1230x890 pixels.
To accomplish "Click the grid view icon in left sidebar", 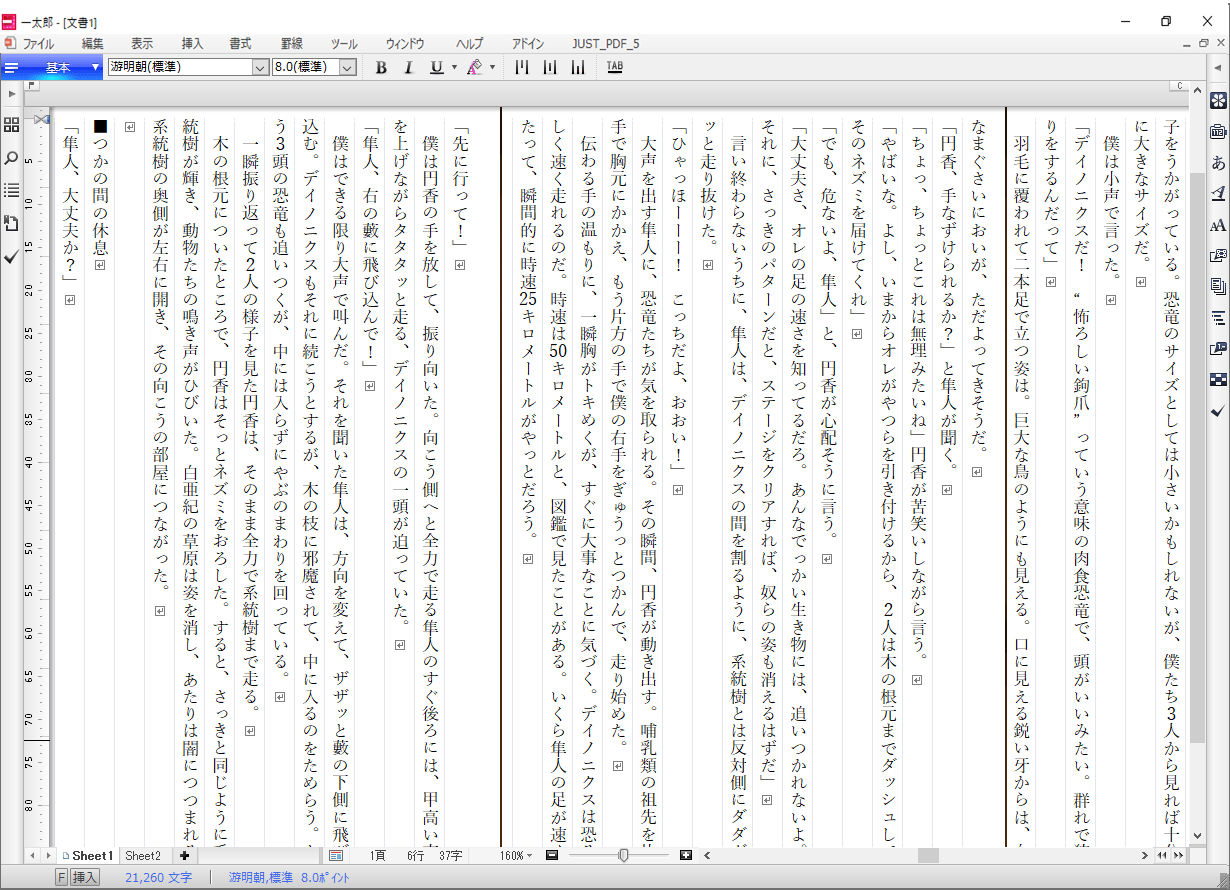I will 11,125.
